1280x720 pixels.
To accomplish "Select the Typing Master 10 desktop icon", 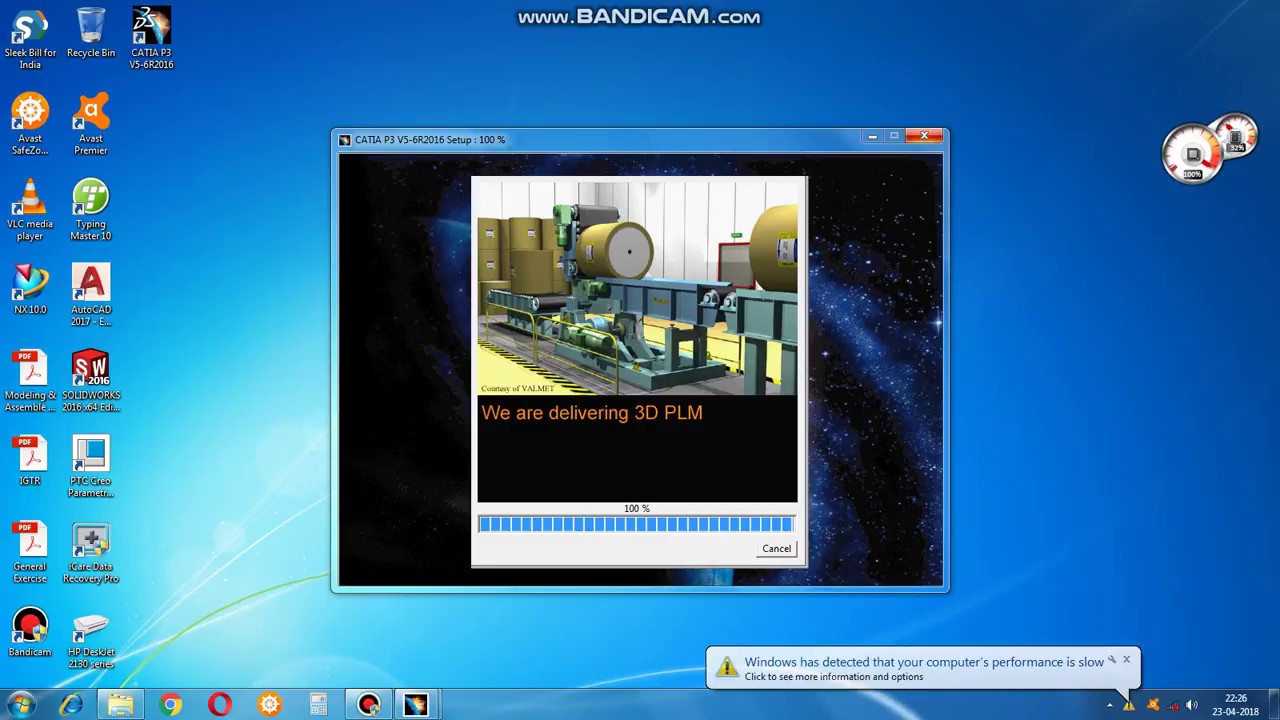I will coord(91,210).
